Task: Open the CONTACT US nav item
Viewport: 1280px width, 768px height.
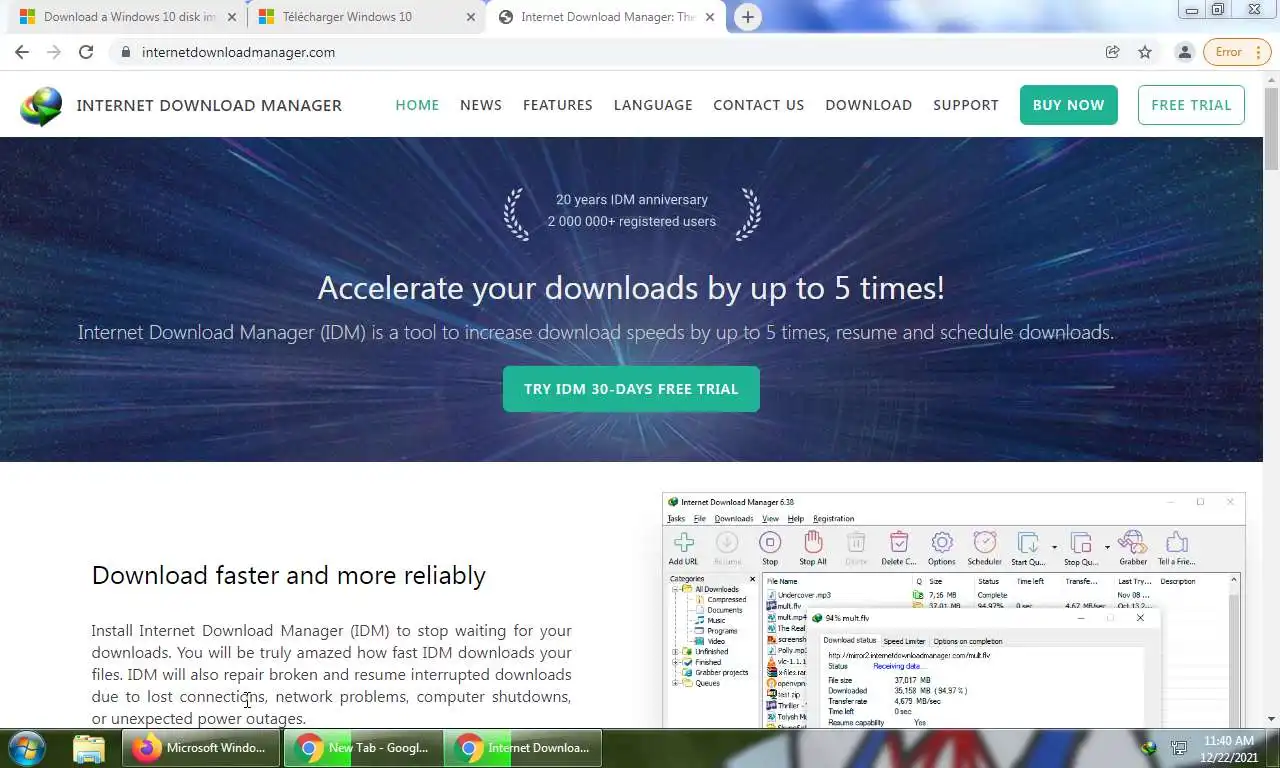Action: [758, 105]
